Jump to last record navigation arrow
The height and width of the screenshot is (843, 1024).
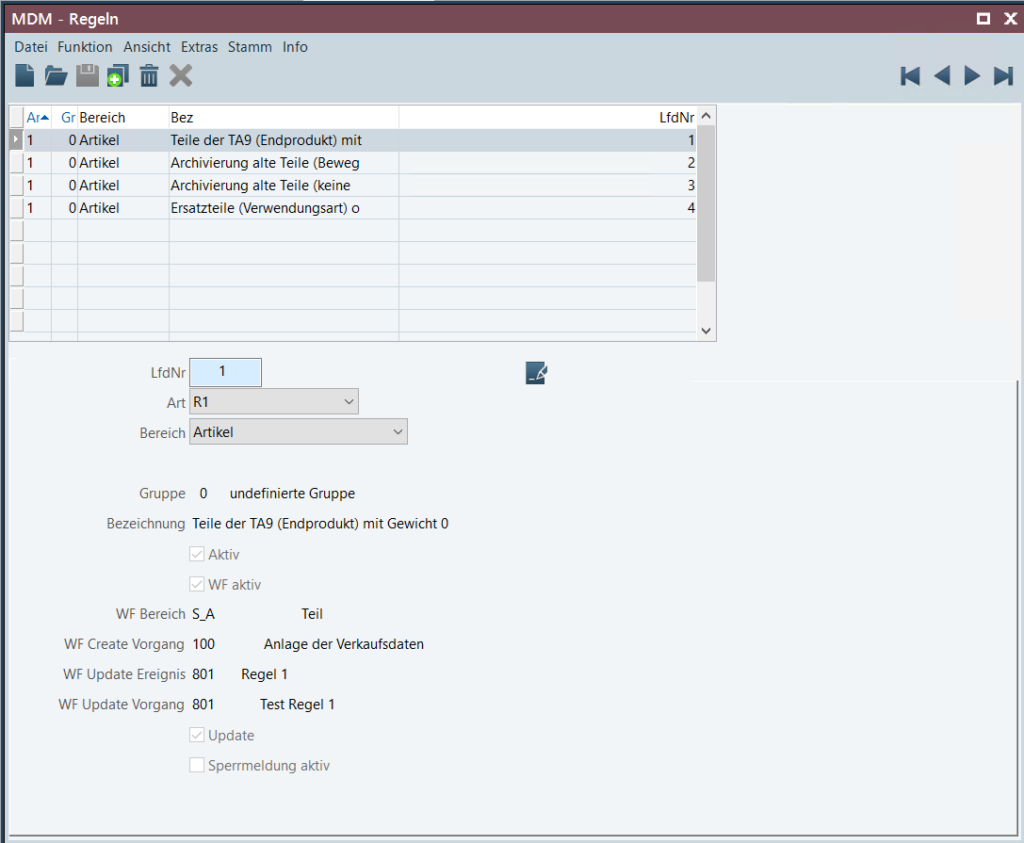click(x=1003, y=76)
